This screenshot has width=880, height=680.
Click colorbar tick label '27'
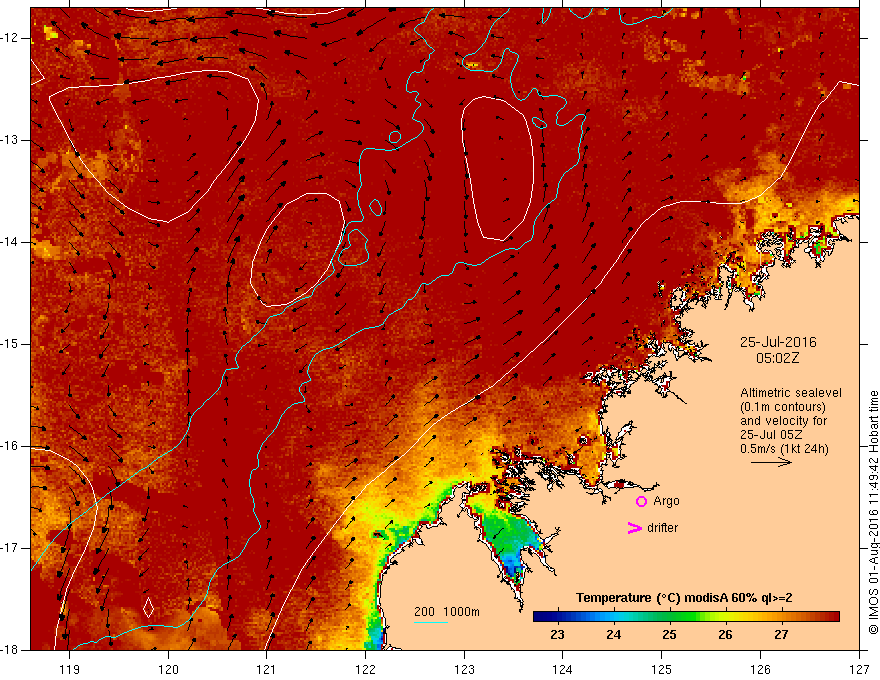[x=781, y=635]
